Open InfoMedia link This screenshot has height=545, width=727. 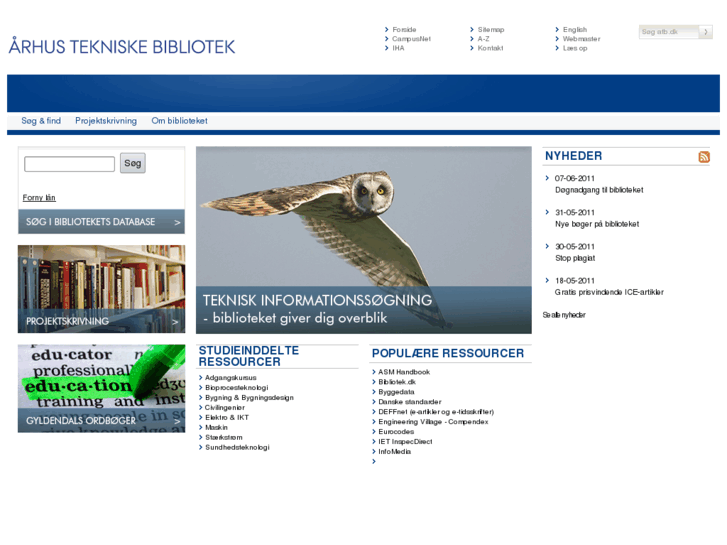click(394, 452)
